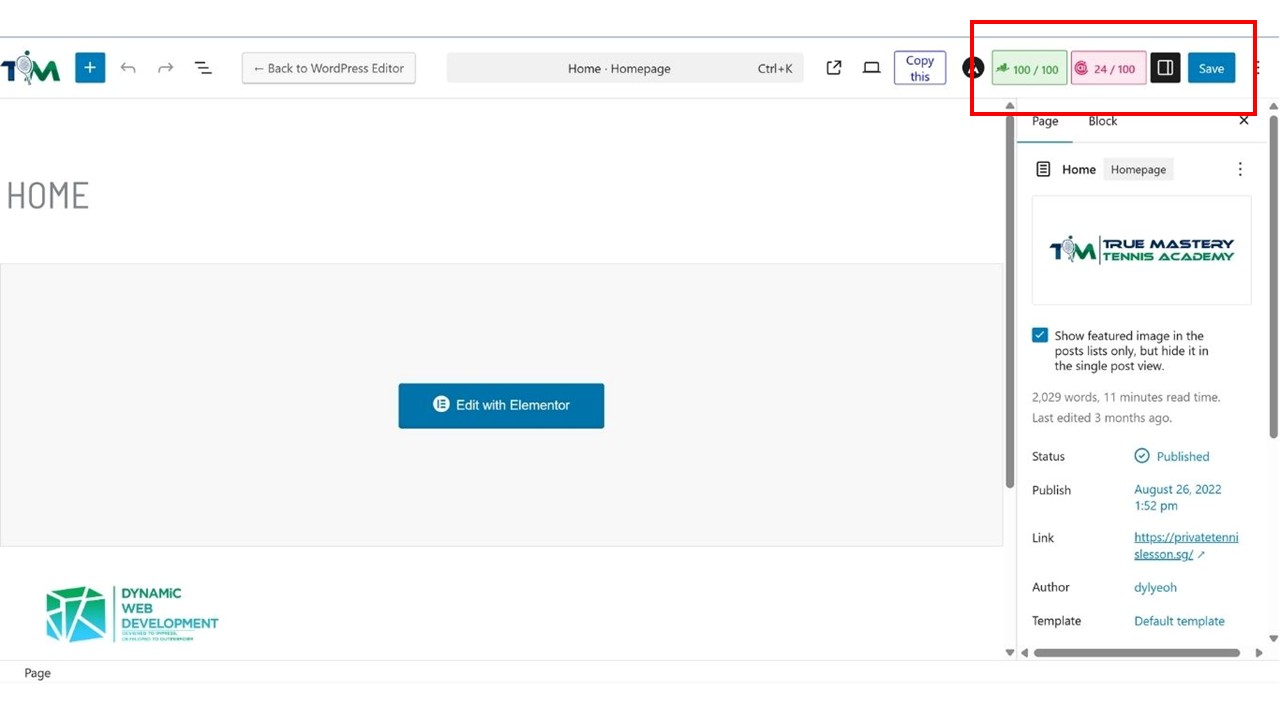Image resolution: width=1280 pixels, height=720 pixels.
Task: Select the Page tab in sidebar
Action: pyautogui.click(x=1045, y=121)
